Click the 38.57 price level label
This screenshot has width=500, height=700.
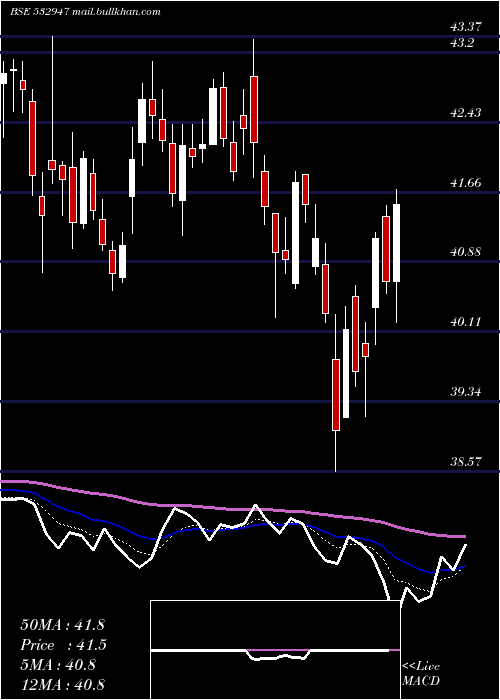coord(466,461)
